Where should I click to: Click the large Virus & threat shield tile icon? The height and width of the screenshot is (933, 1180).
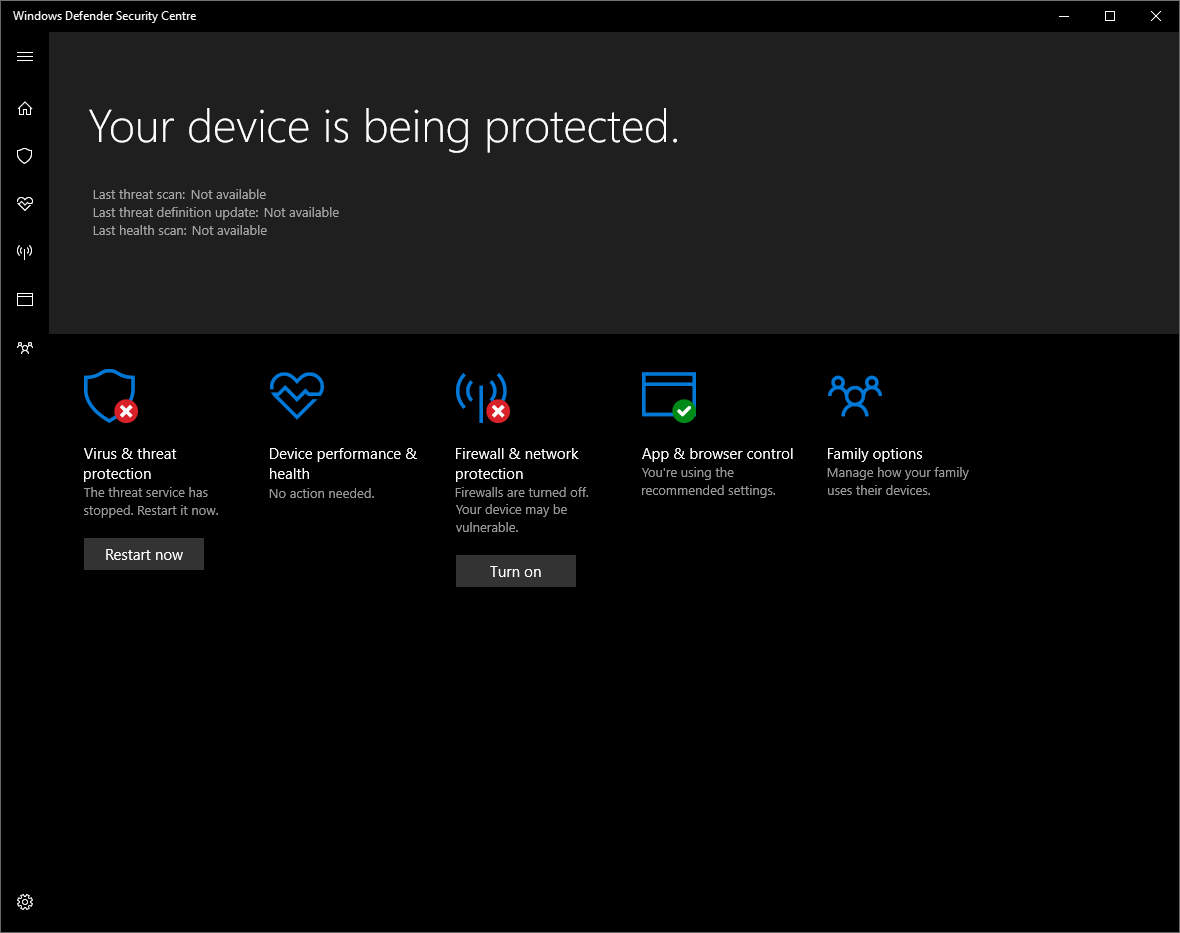(109, 396)
